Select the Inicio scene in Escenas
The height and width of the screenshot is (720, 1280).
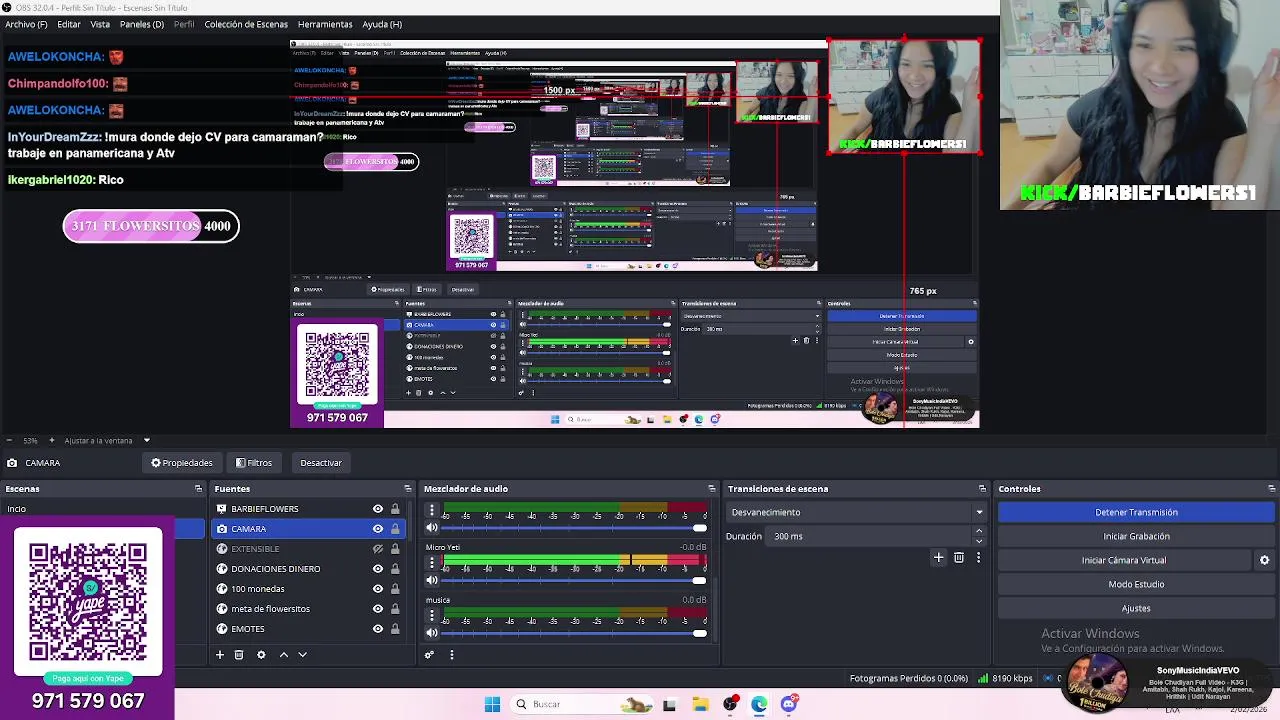pyautogui.click(x=17, y=509)
